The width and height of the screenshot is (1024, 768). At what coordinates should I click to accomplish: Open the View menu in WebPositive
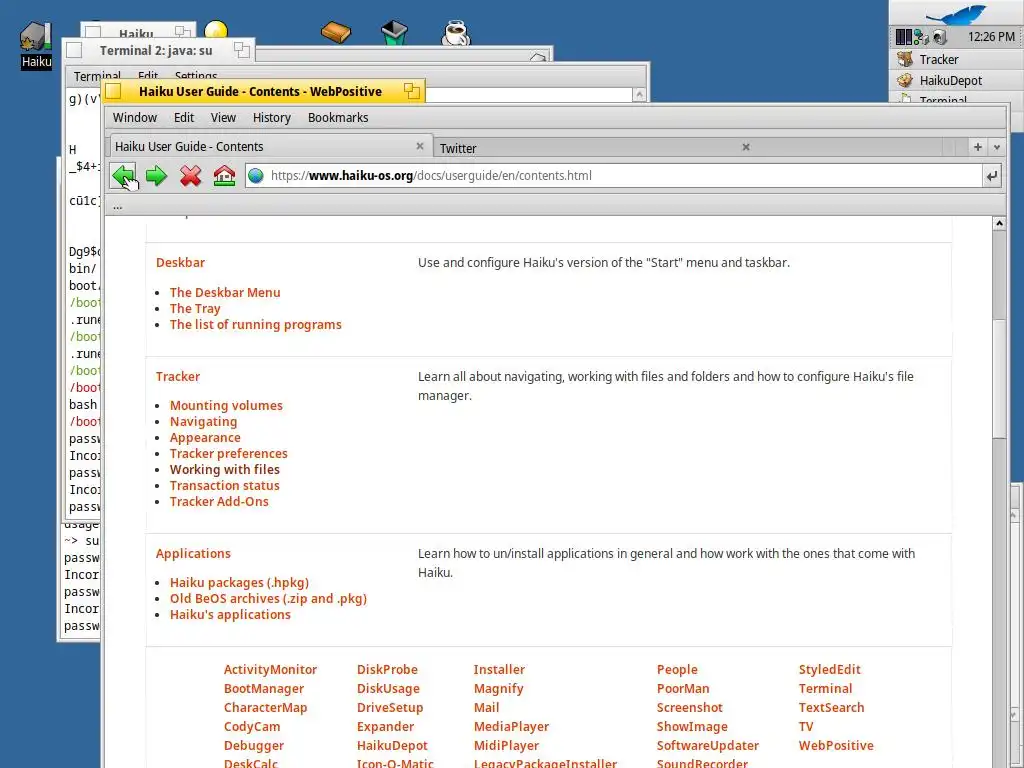223,118
